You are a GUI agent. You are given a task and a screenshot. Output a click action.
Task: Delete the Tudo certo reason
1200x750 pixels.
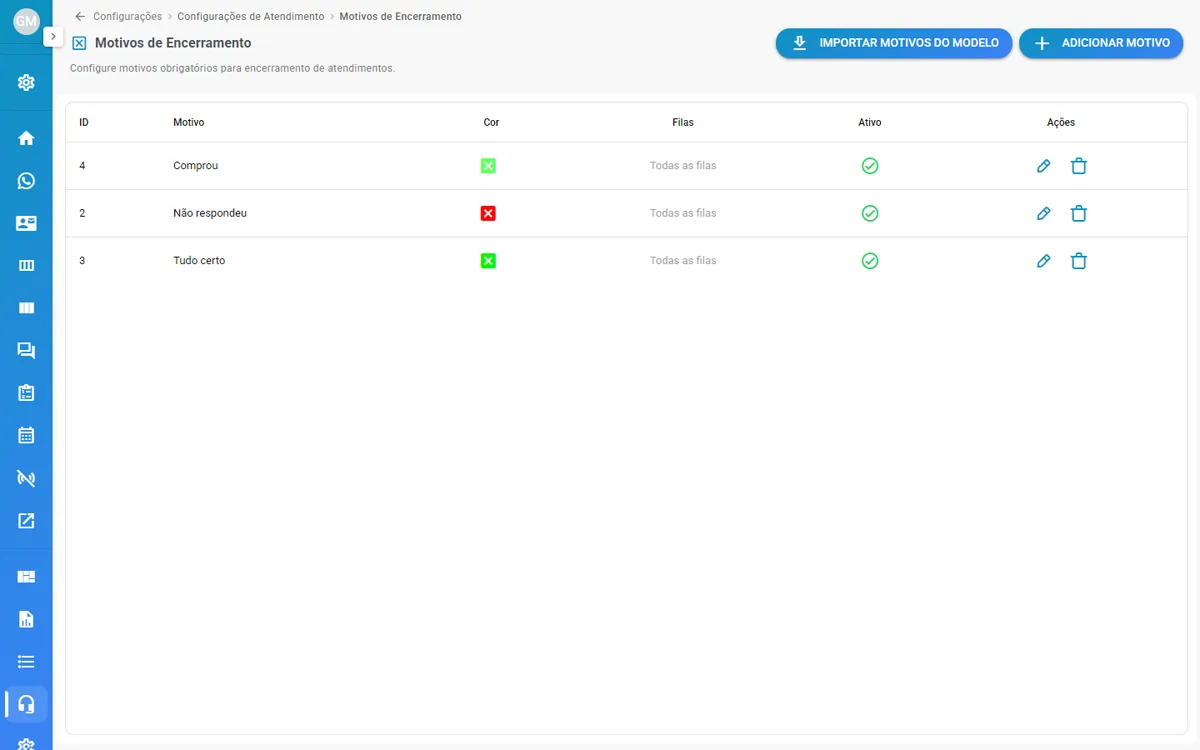1079,261
